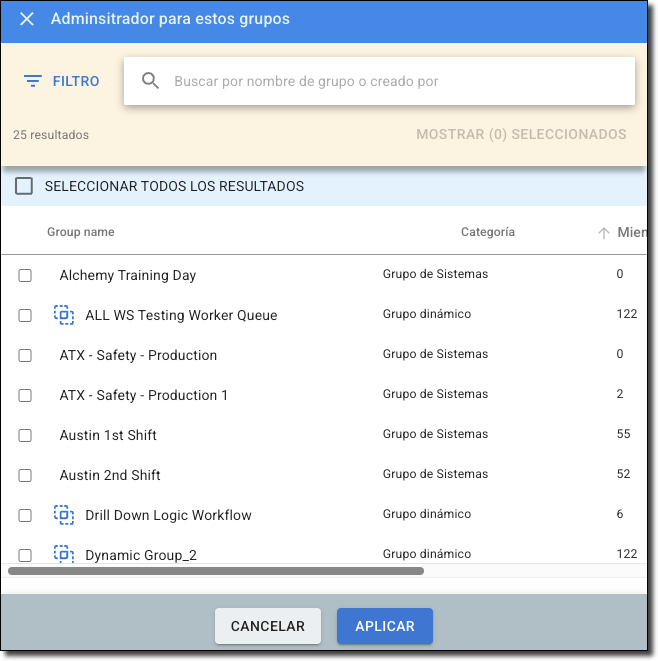658x661 pixels.
Task: Enable the ATX - Safety - Production 1 checkbox
Action: [x=25, y=395]
